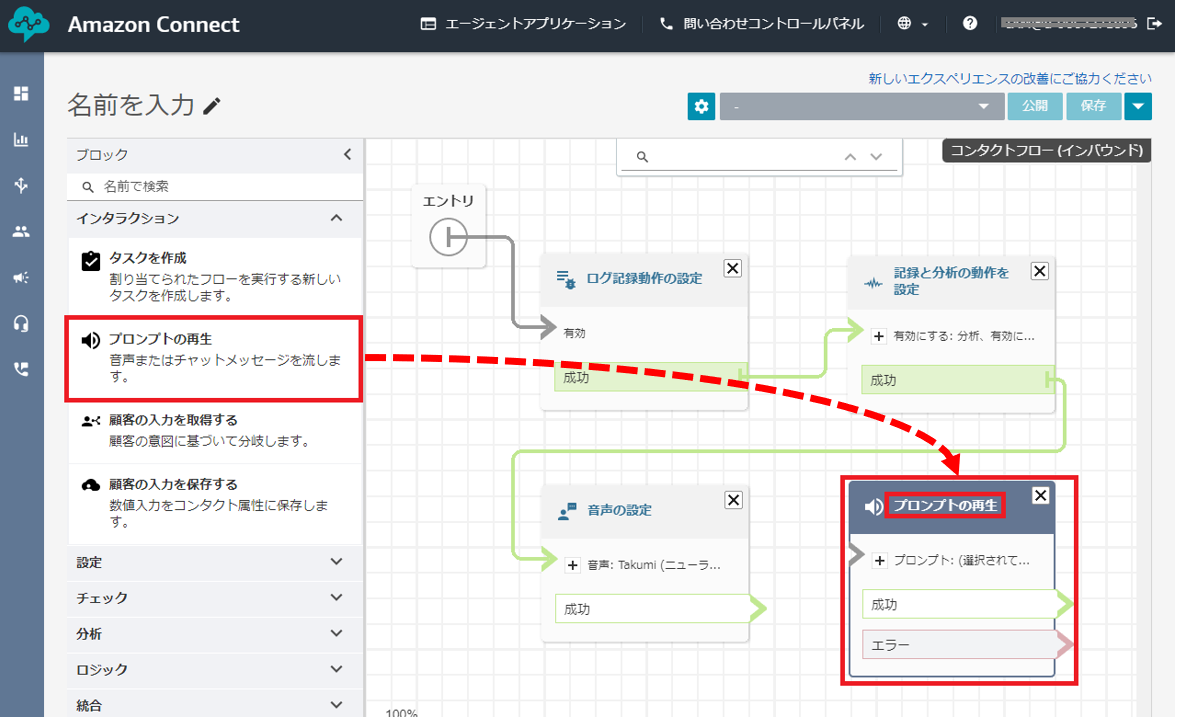Expand the 分析 section
Image resolution: width=1177 pixels, height=717 pixels.
[x=215, y=634]
